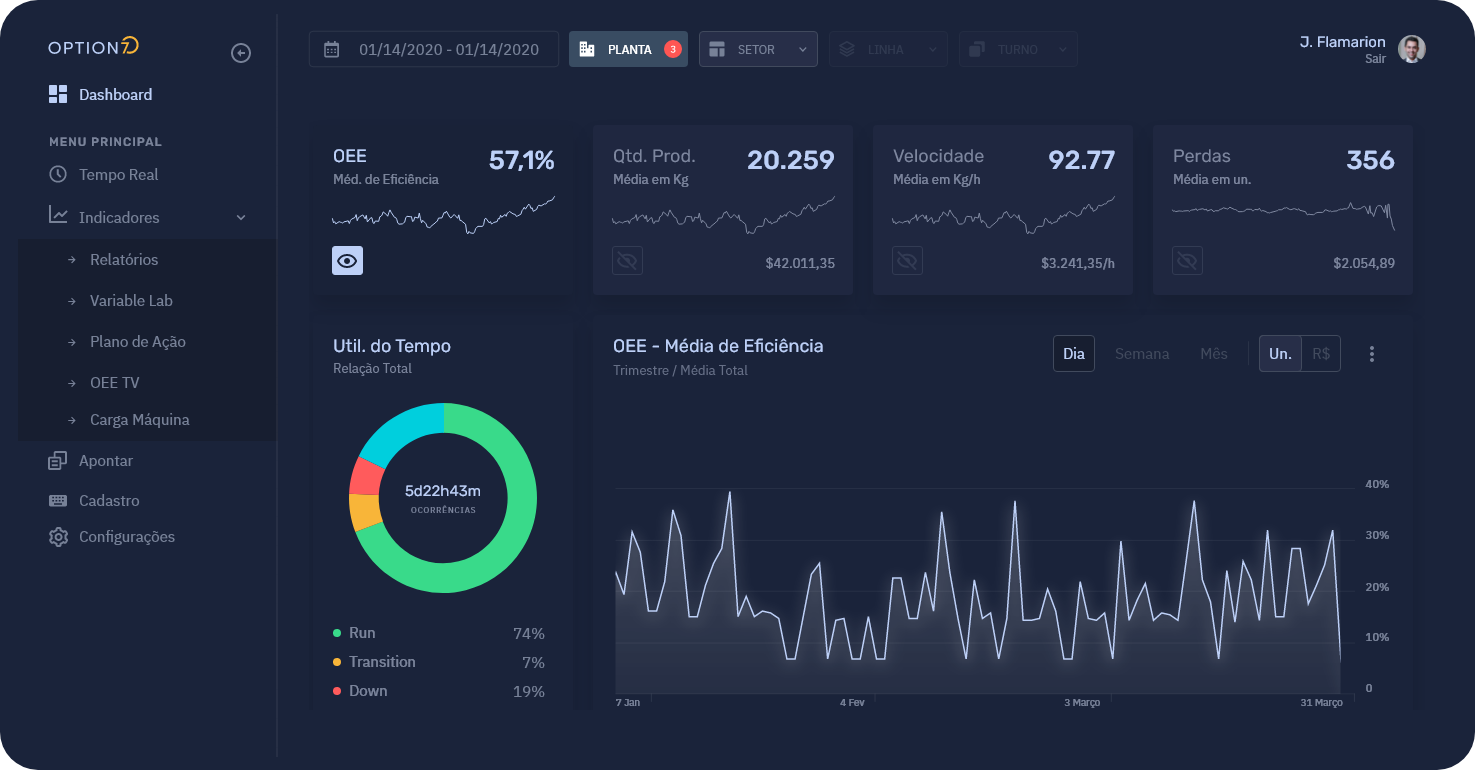Open Relatórios in the sidebar
This screenshot has width=1475, height=770.
click(x=124, y=260)
